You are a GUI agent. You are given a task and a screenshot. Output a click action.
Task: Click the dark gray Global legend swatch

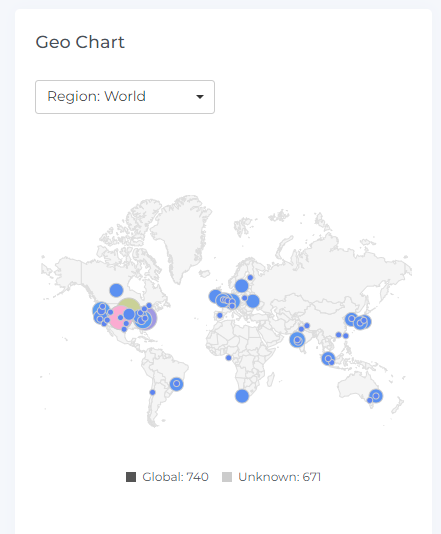pos(131,477)
